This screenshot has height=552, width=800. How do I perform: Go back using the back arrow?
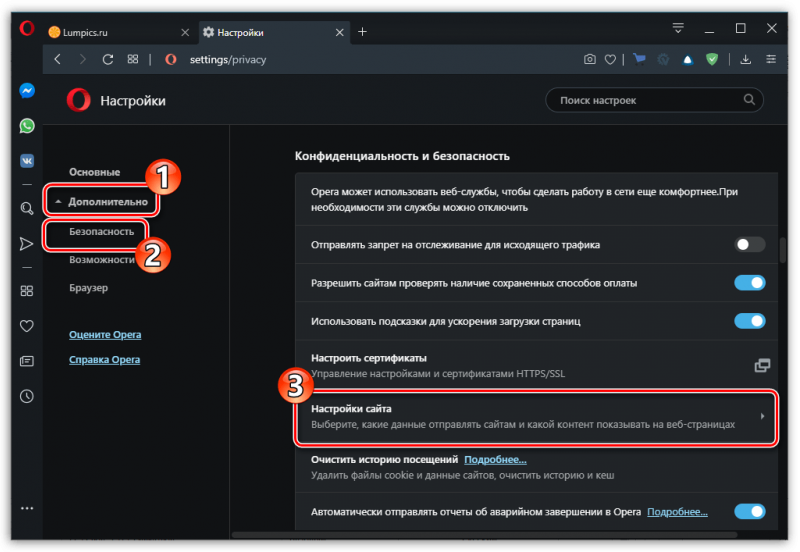point(58,60)
